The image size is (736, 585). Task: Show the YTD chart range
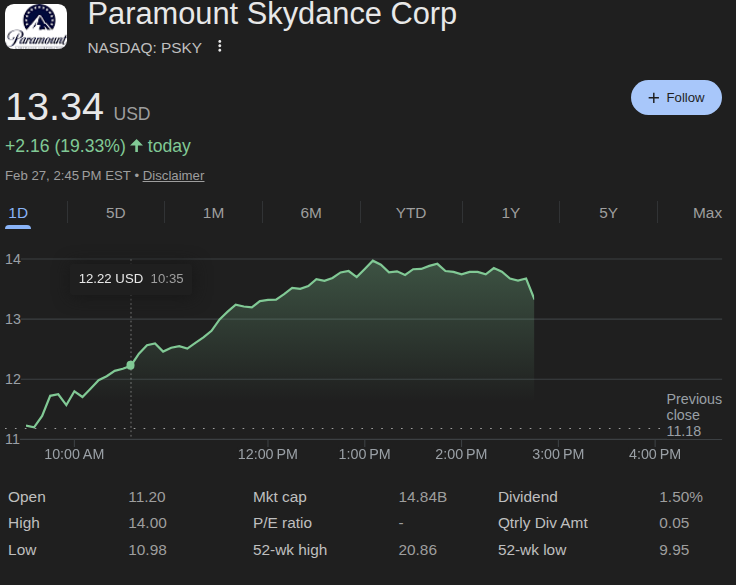tap(411, 213)
